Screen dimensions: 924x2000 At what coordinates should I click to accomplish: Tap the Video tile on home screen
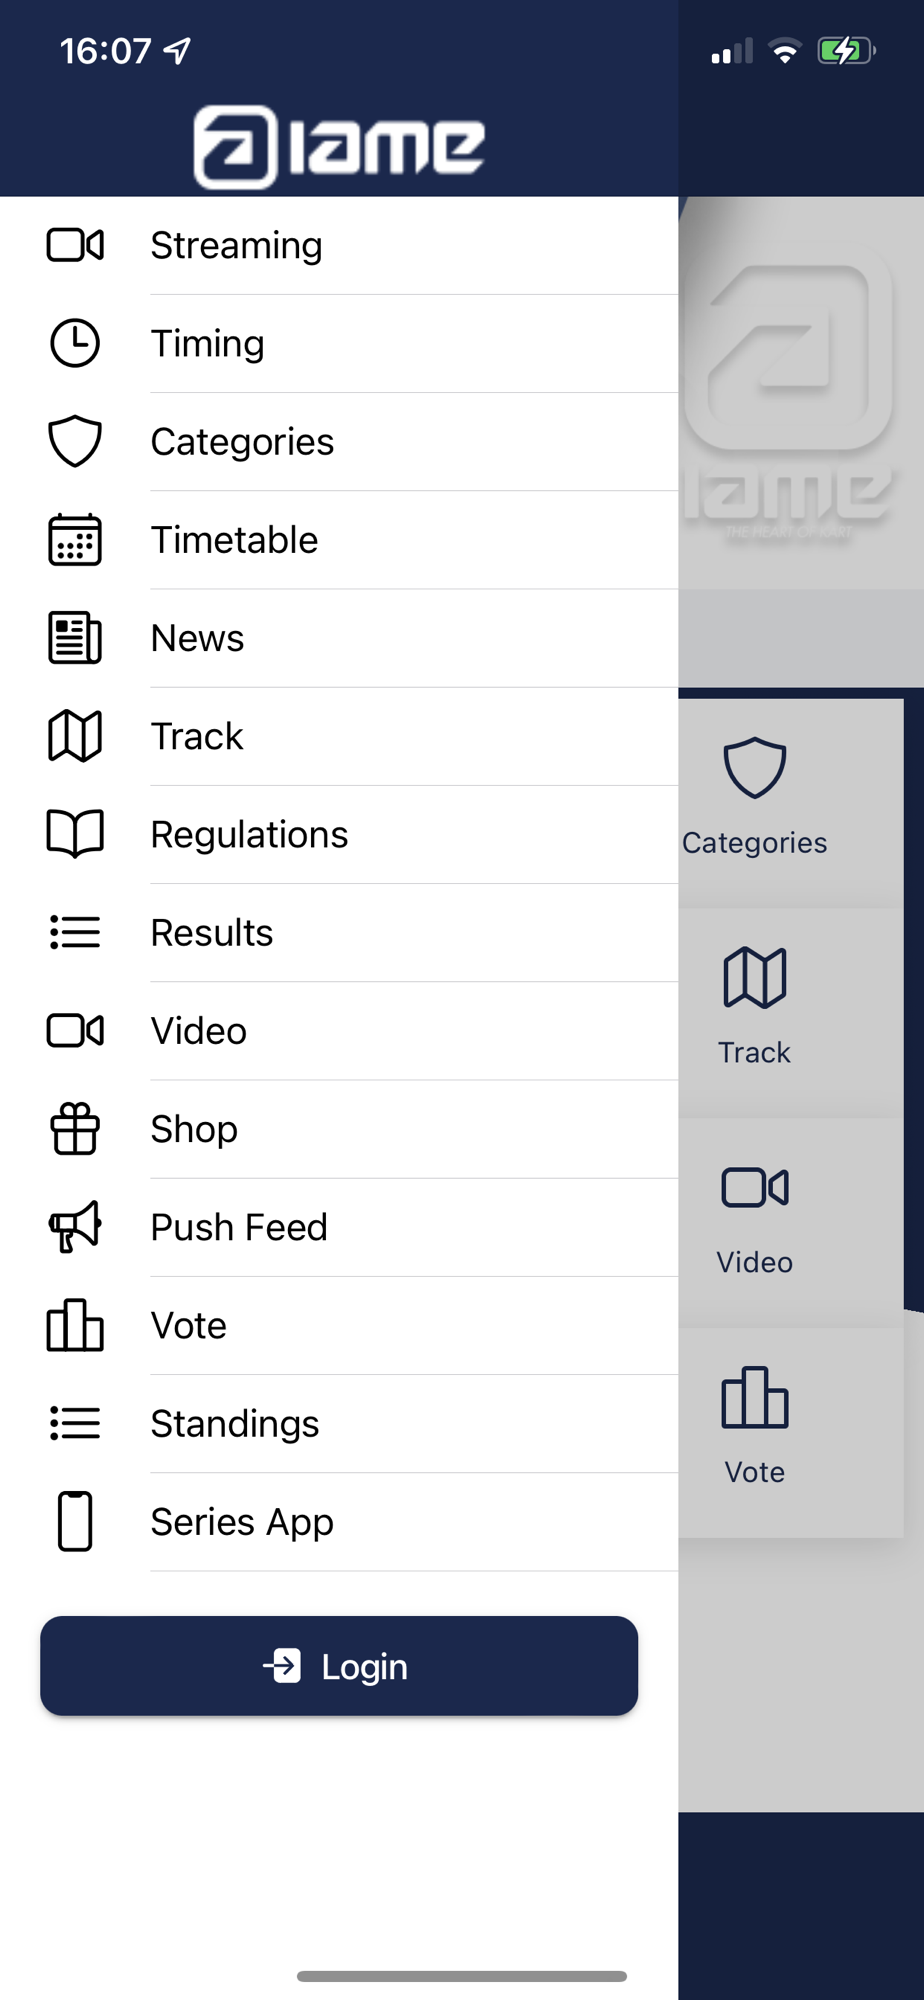(x=790, y=1223)
